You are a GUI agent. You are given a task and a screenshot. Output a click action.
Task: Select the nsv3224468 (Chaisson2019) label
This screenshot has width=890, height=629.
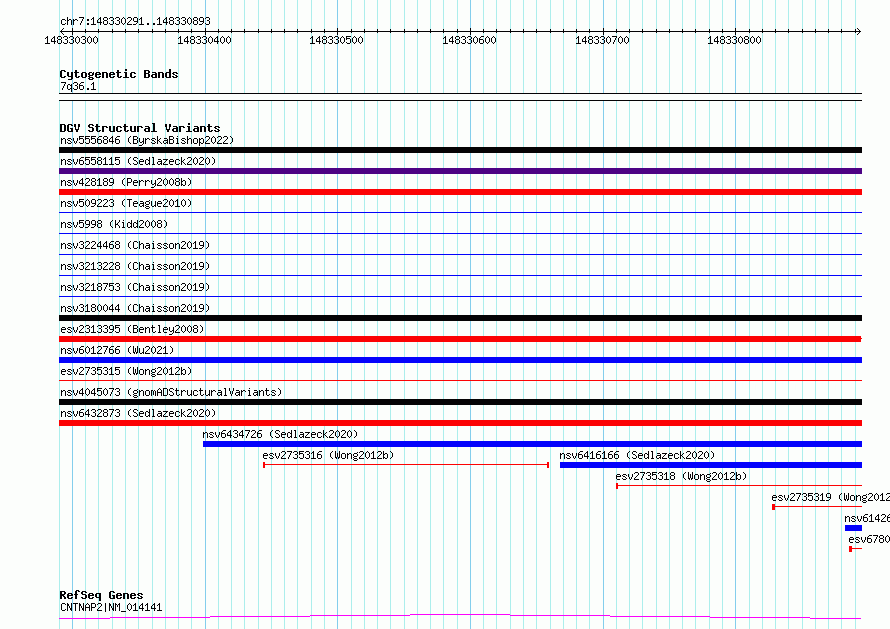point(135,245)
